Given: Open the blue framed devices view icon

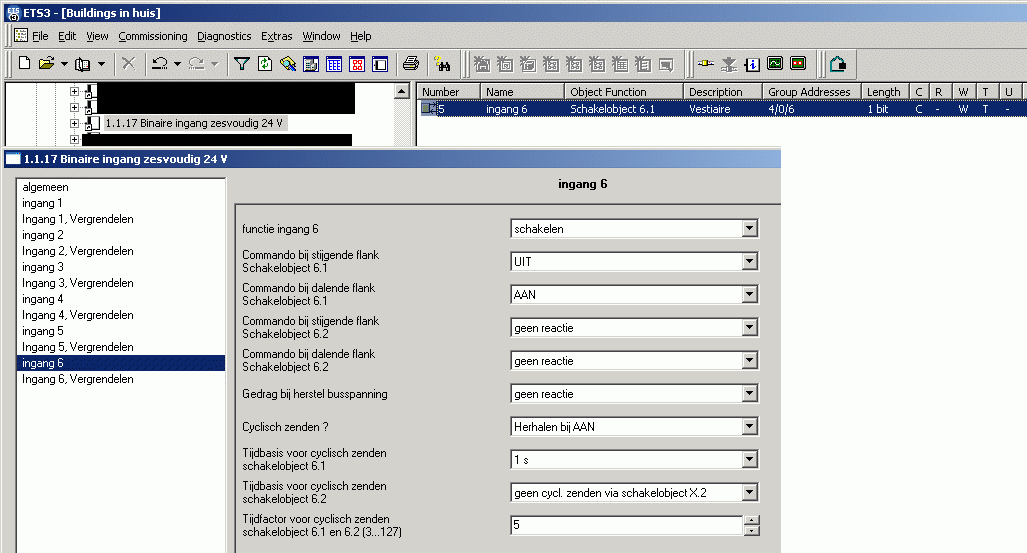Looking at the screenshot, I should click(380, 64).
